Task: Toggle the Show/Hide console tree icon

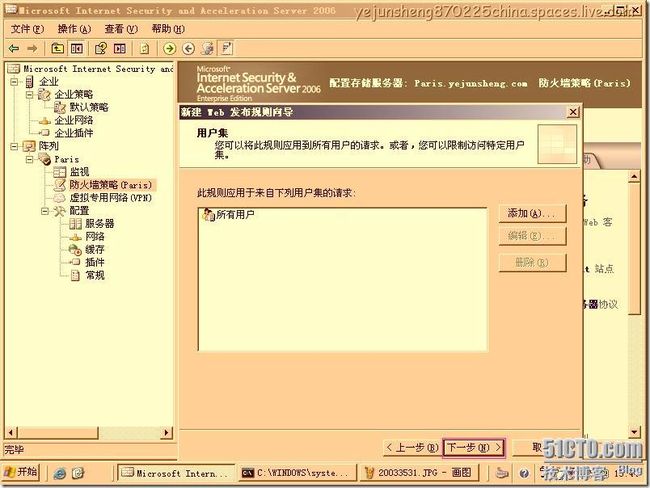Action: tap(77, 49)
